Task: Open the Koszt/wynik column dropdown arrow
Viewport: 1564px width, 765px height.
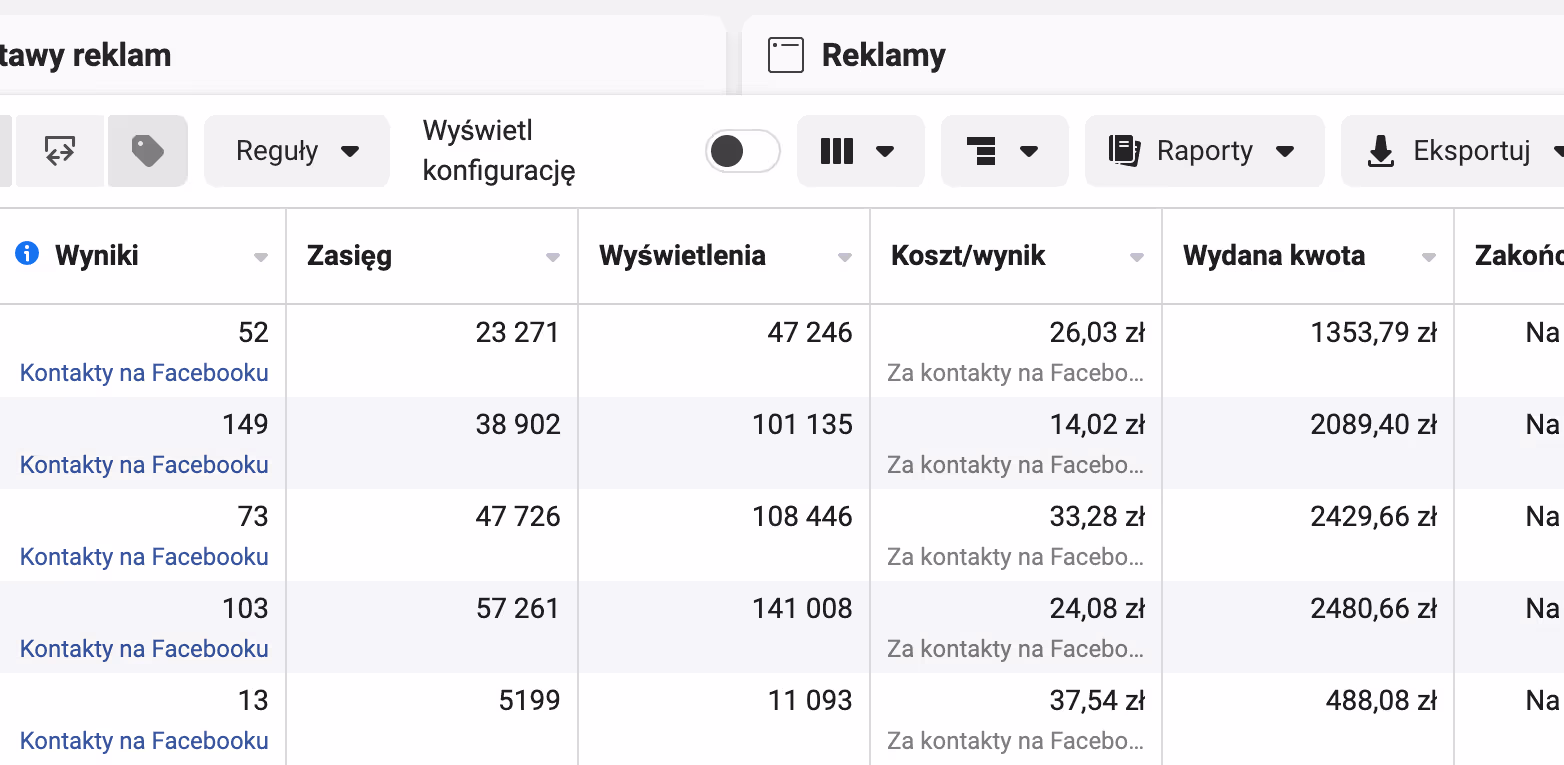Action: point(1137,257)
